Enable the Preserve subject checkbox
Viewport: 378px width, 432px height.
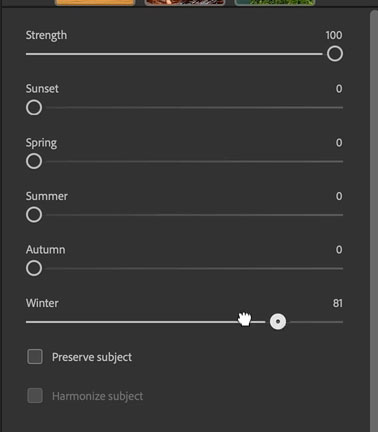click(35, 357)
